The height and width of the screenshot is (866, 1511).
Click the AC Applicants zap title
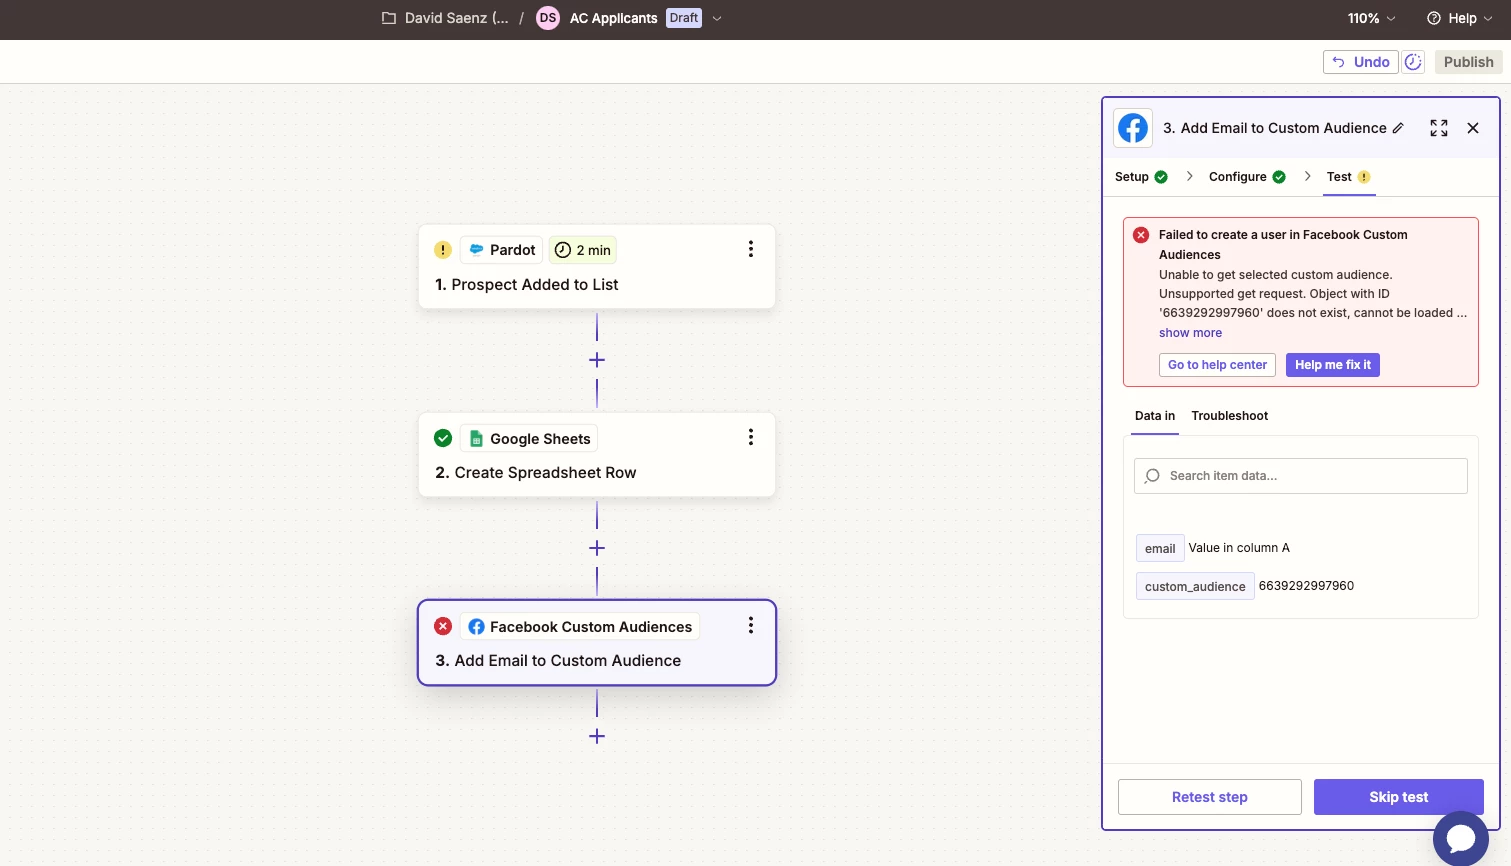point(613,18)
